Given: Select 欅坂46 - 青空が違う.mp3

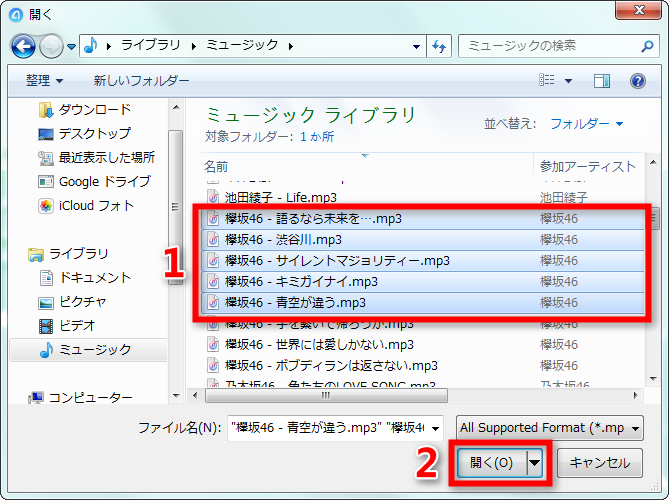Looking at the screenshot, I should 422,302.
